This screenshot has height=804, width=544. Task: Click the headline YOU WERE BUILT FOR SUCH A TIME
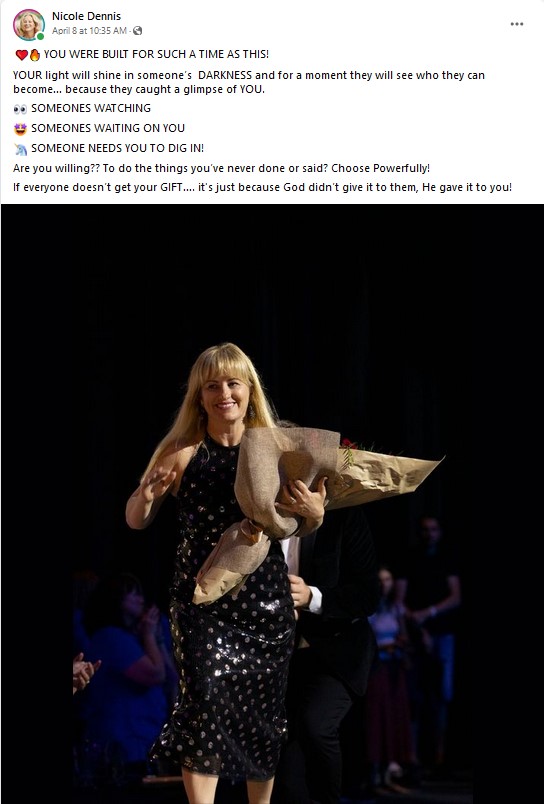coord(156,54)
